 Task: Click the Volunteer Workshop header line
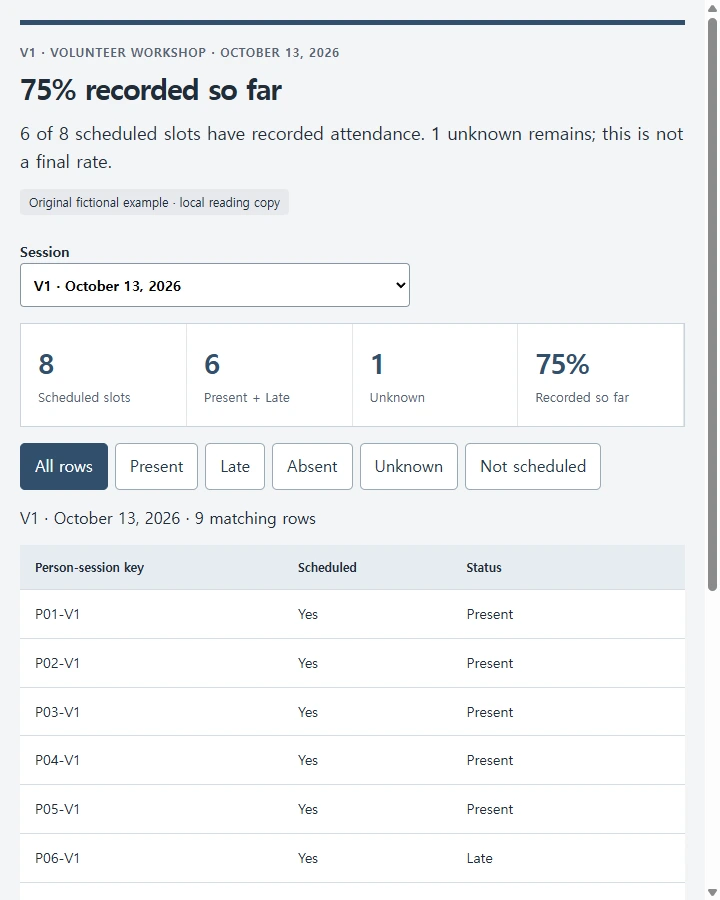[180, 52]
